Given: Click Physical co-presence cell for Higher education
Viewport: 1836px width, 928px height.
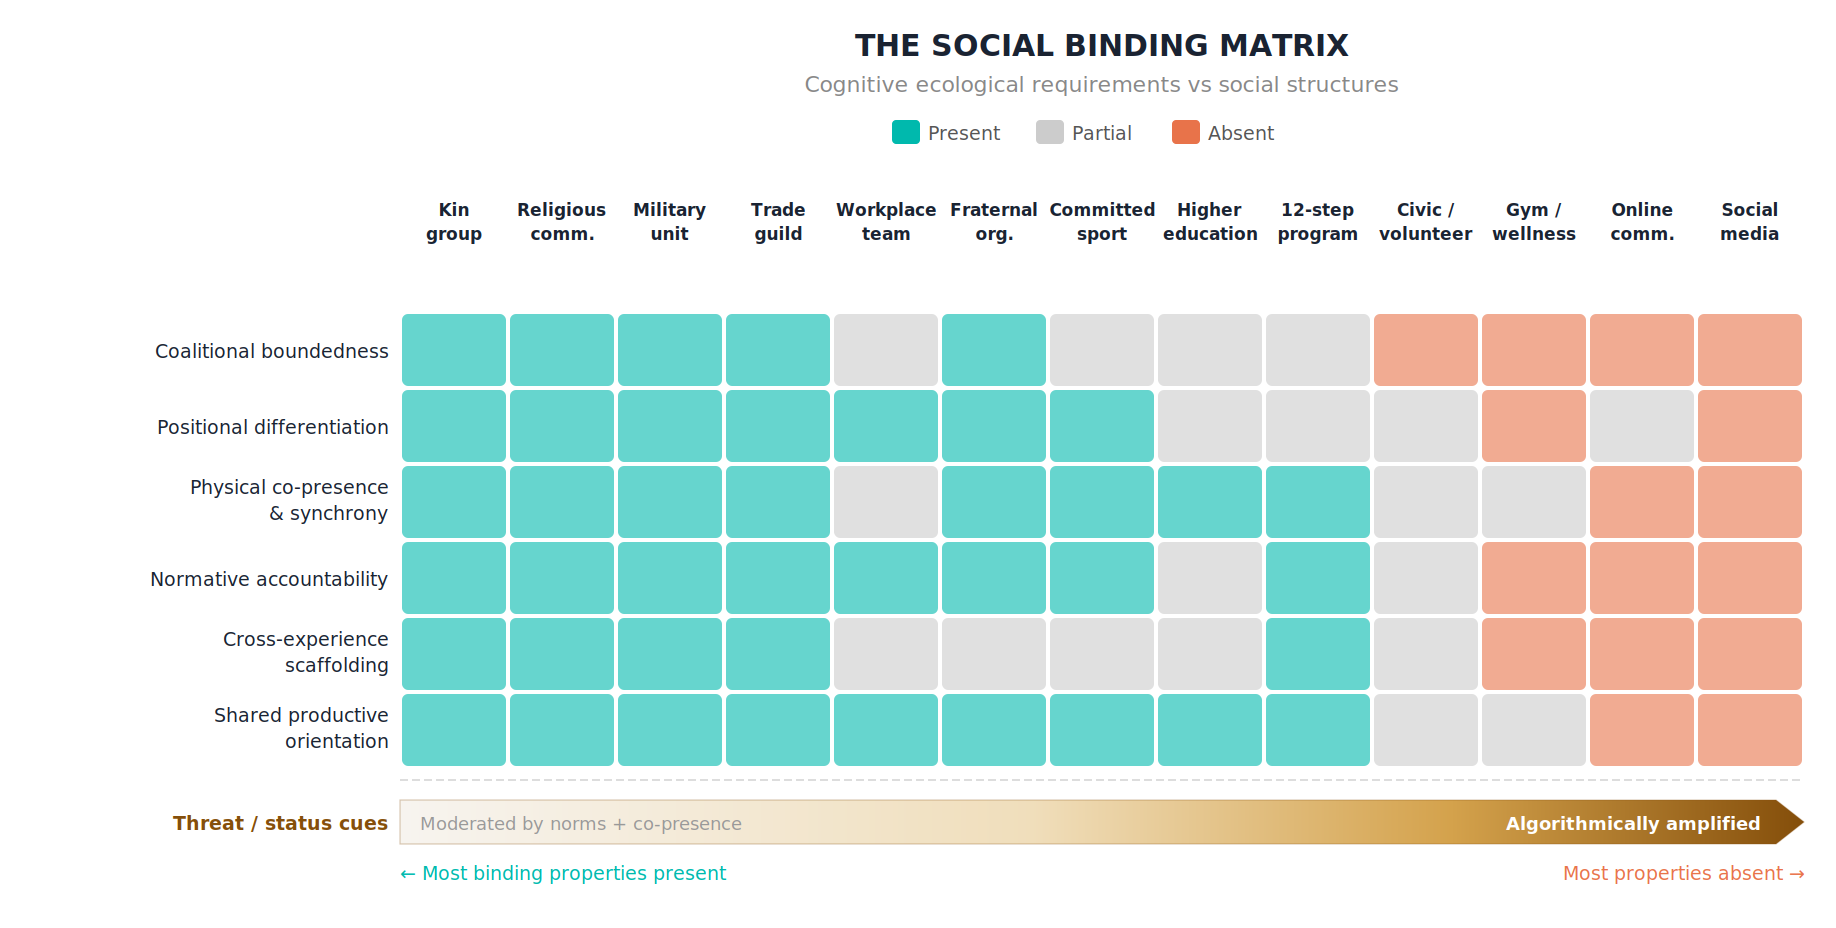Looking at the screenshot, I should point(1210,502).
